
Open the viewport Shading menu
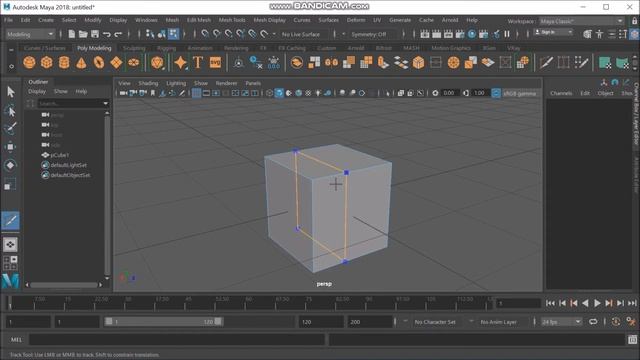[x=148, y=83]
